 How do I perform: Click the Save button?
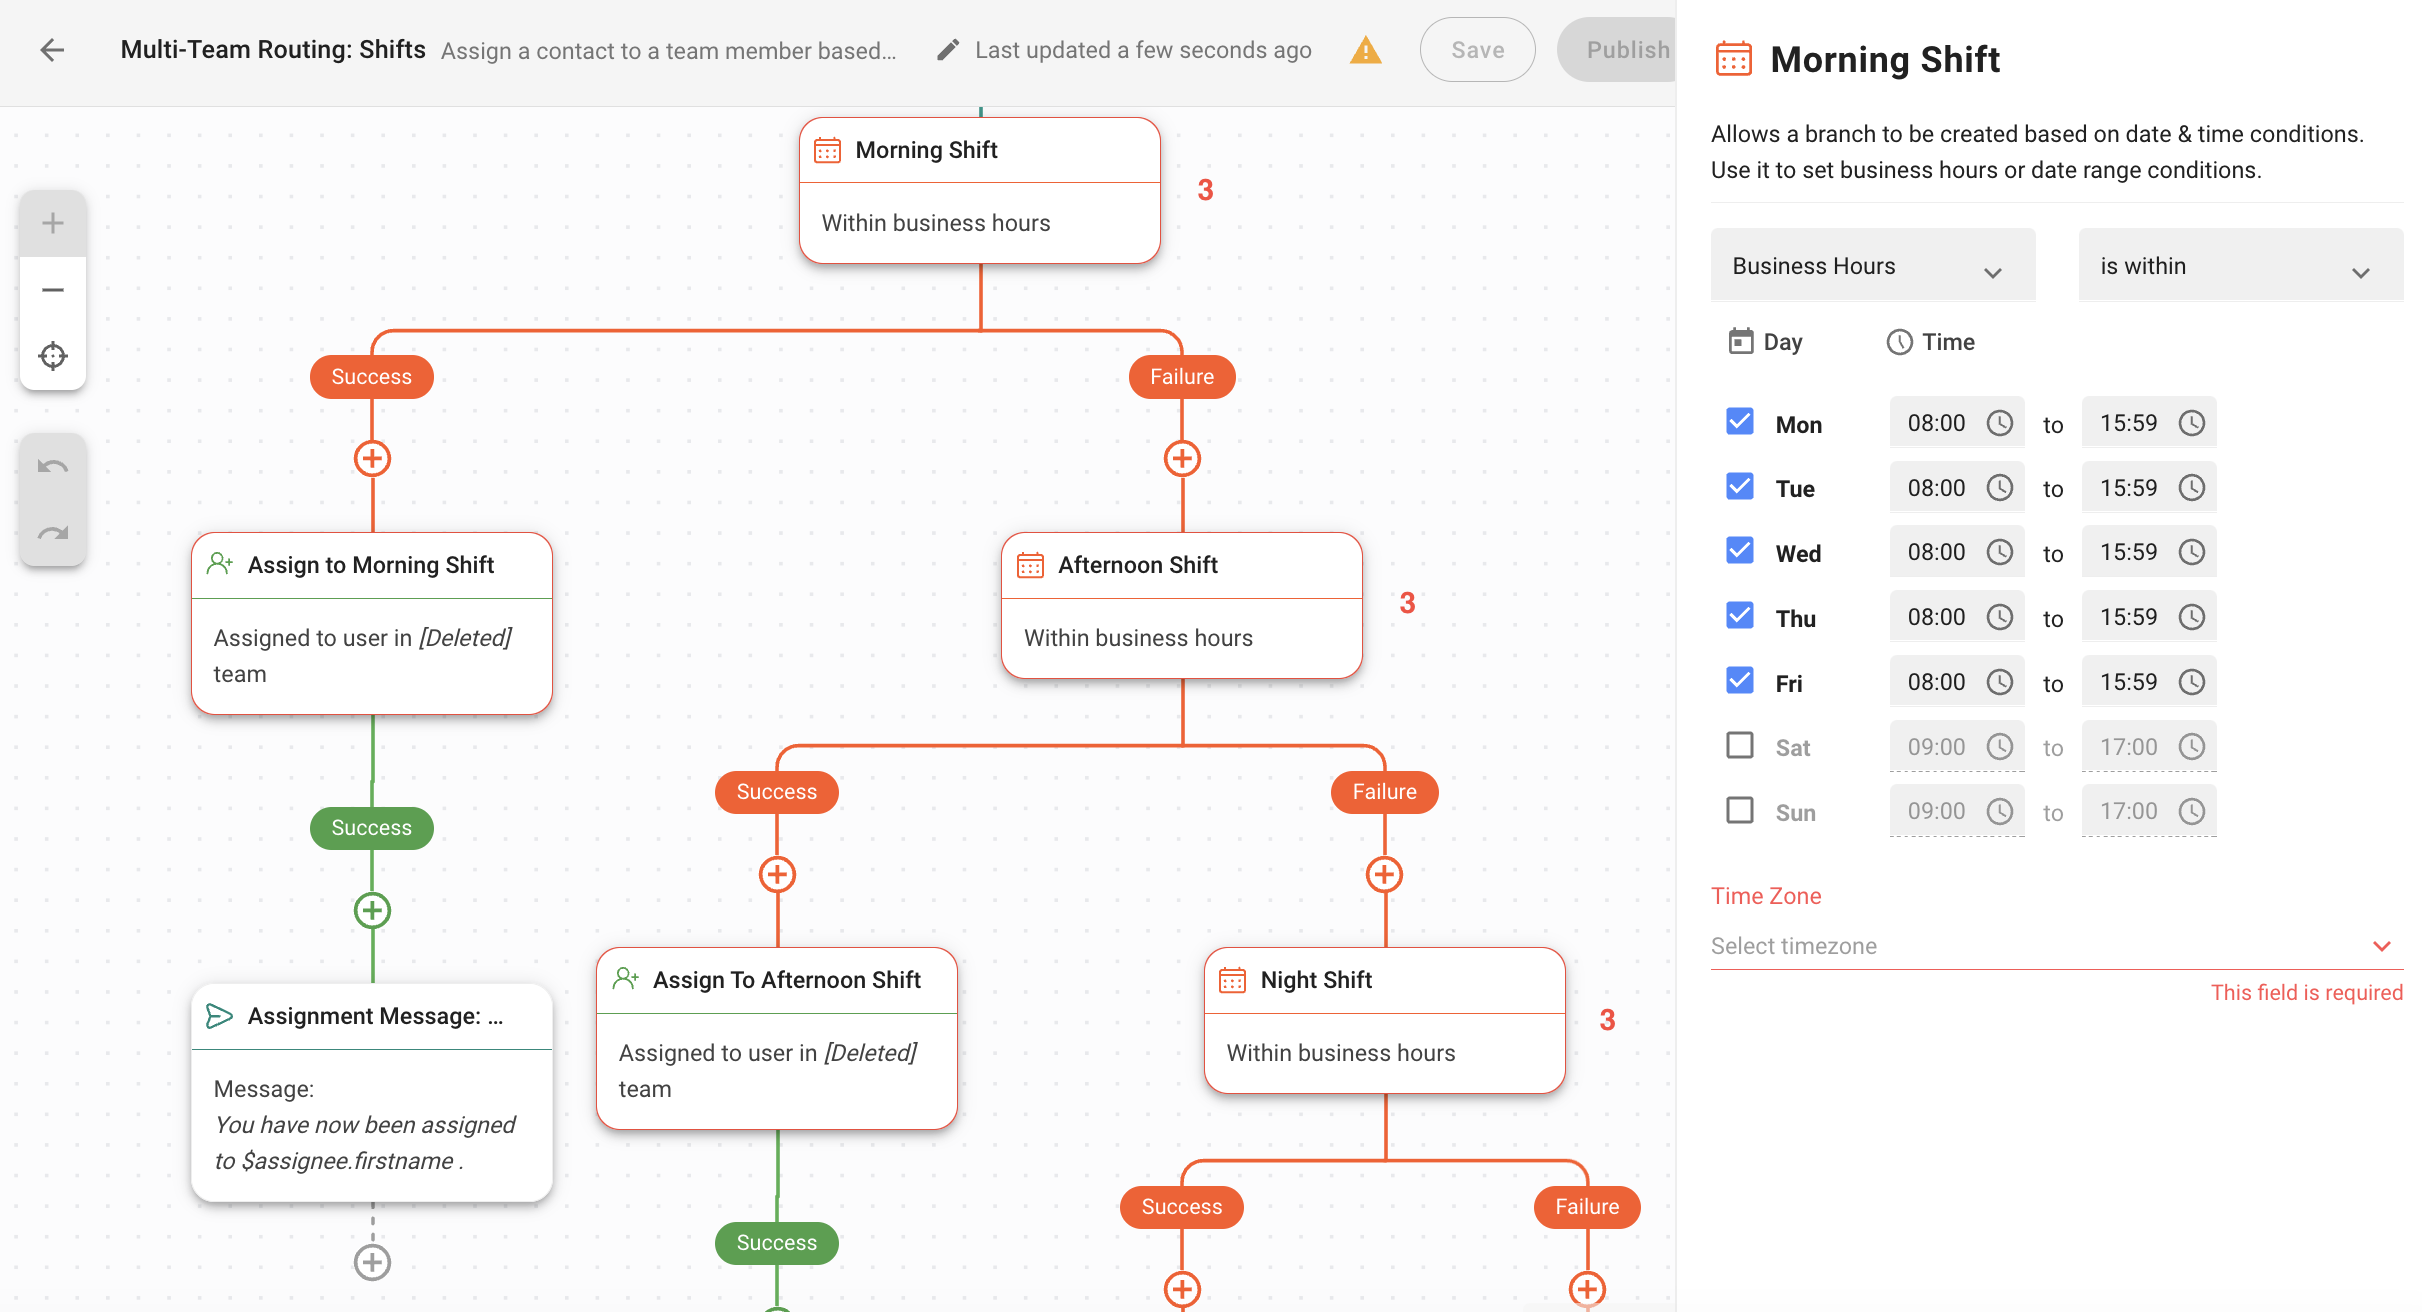coord(1472,47)
